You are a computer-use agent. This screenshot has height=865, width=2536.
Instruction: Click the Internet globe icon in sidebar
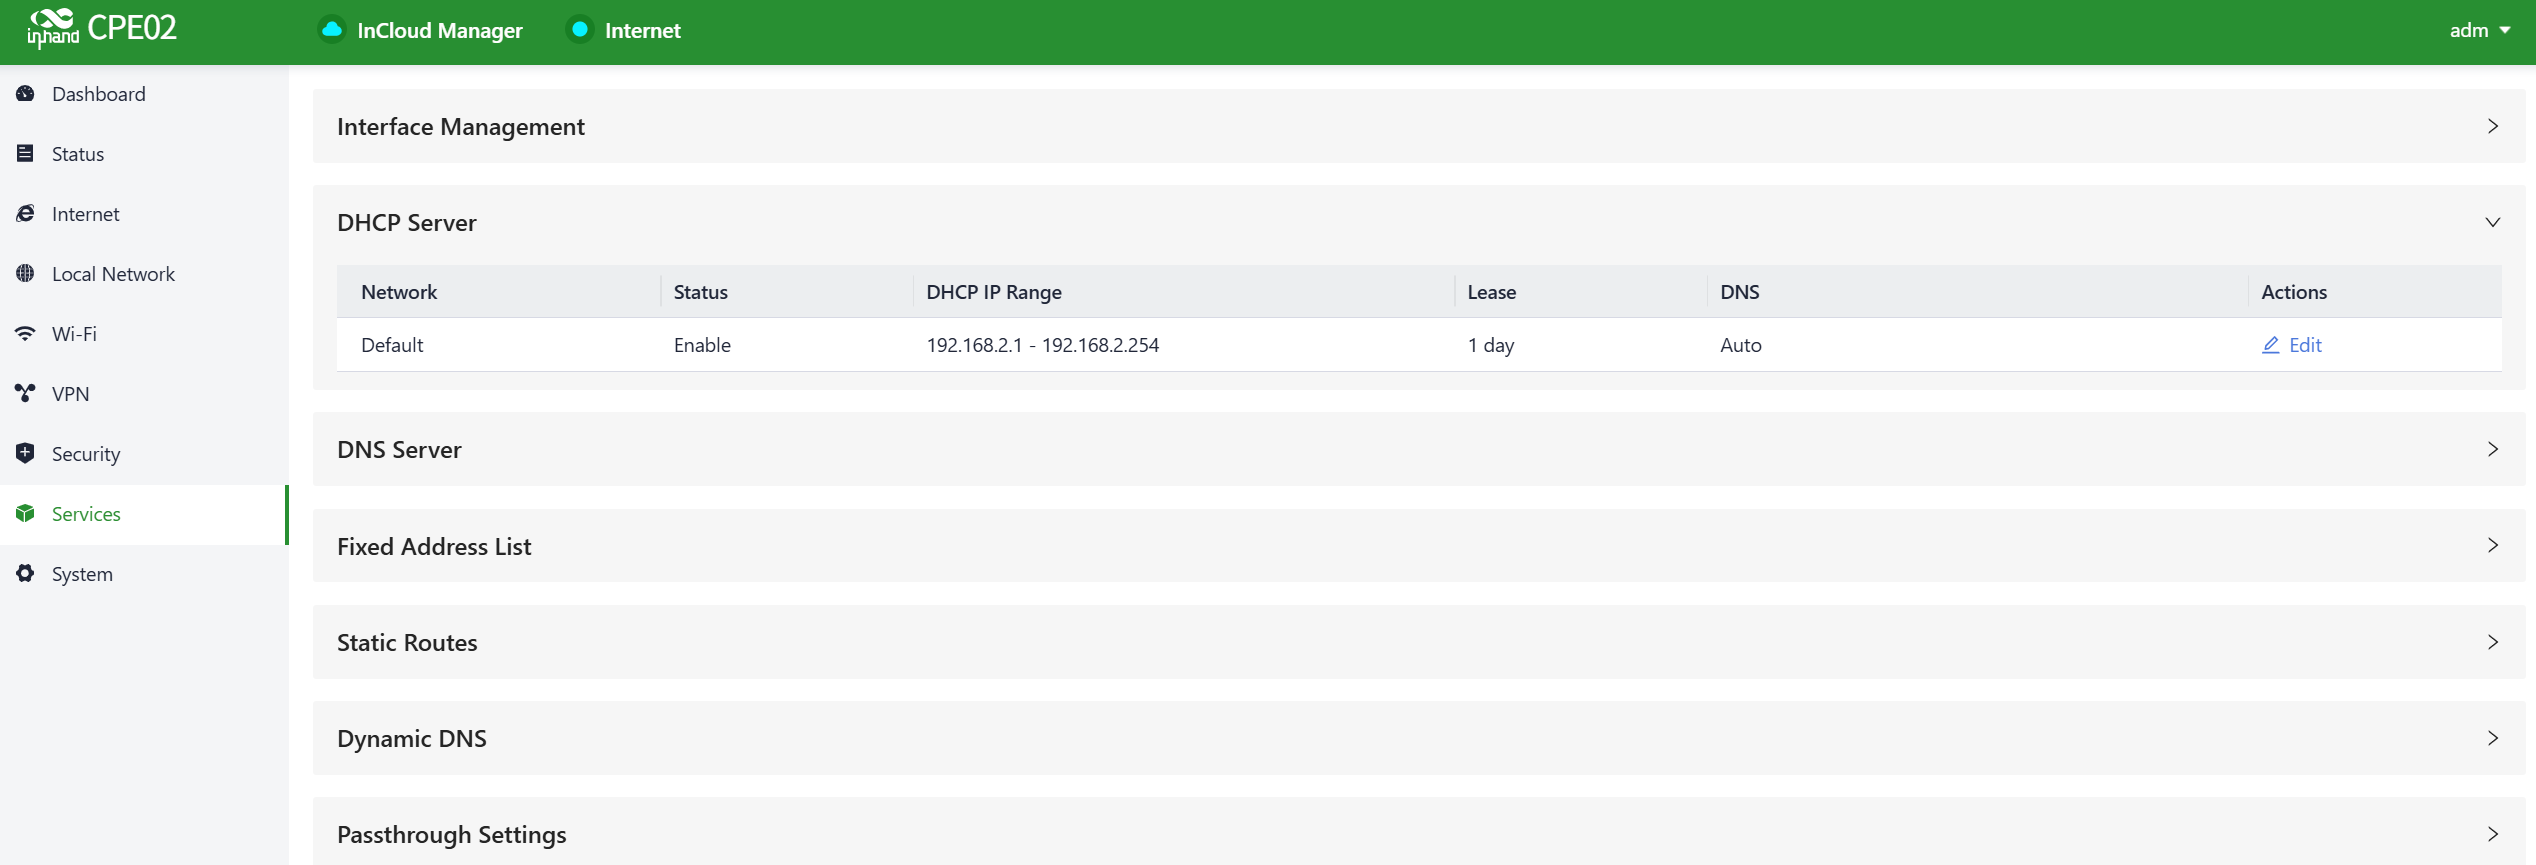pyautogui.click(x=26, y=214)
